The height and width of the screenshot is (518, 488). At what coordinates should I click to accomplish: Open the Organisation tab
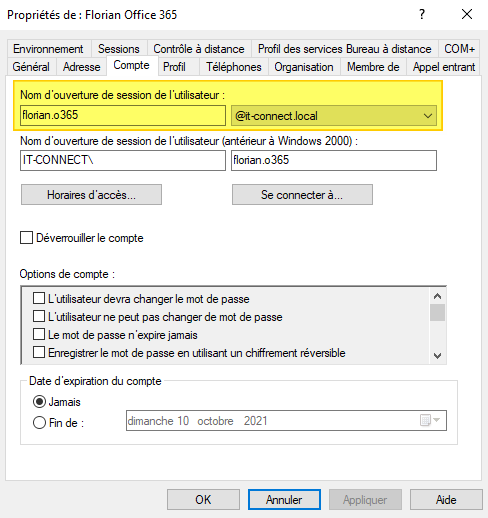tap(304, 67)
